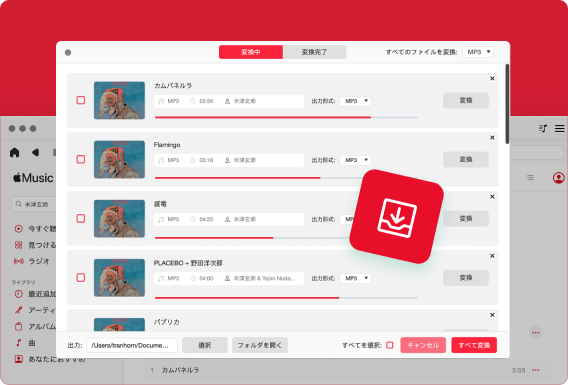Image resolution: width=568 pixels, height=385 pixels.
Task: Tick the checkbox for Flamingo
Action: 81,159
